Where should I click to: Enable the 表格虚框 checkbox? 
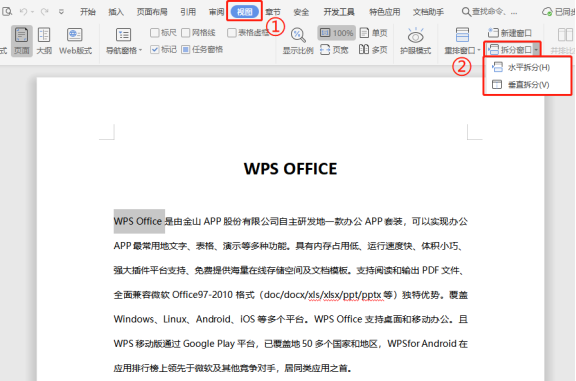[231, 33]
